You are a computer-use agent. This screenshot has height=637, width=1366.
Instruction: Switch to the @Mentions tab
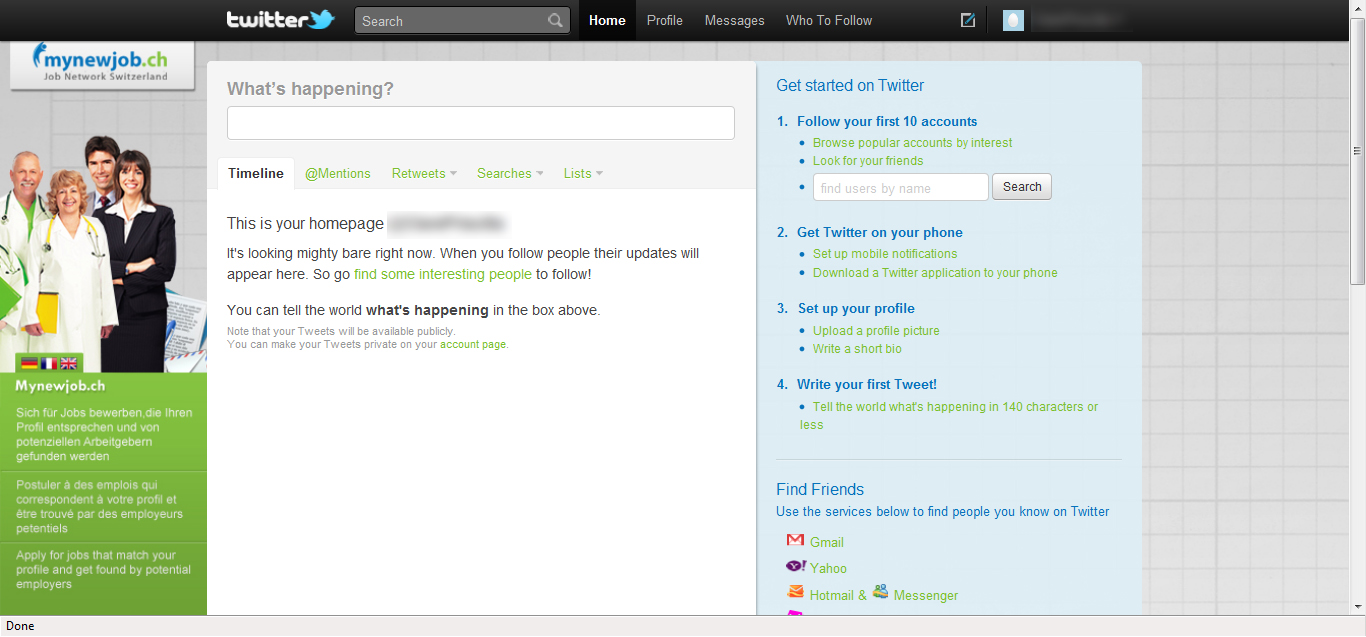click(x=338, y=173)
